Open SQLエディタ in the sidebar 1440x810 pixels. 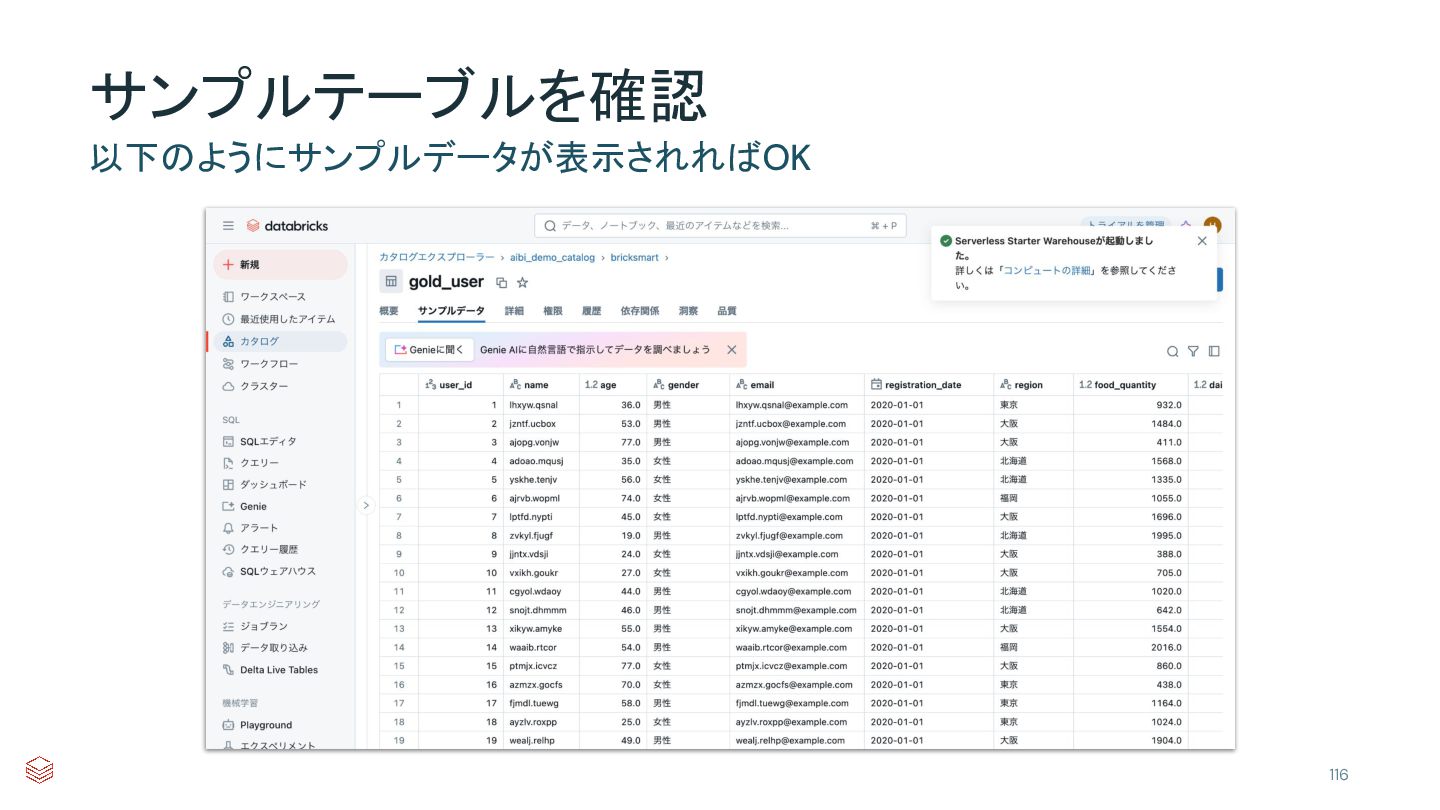point(280,441)
